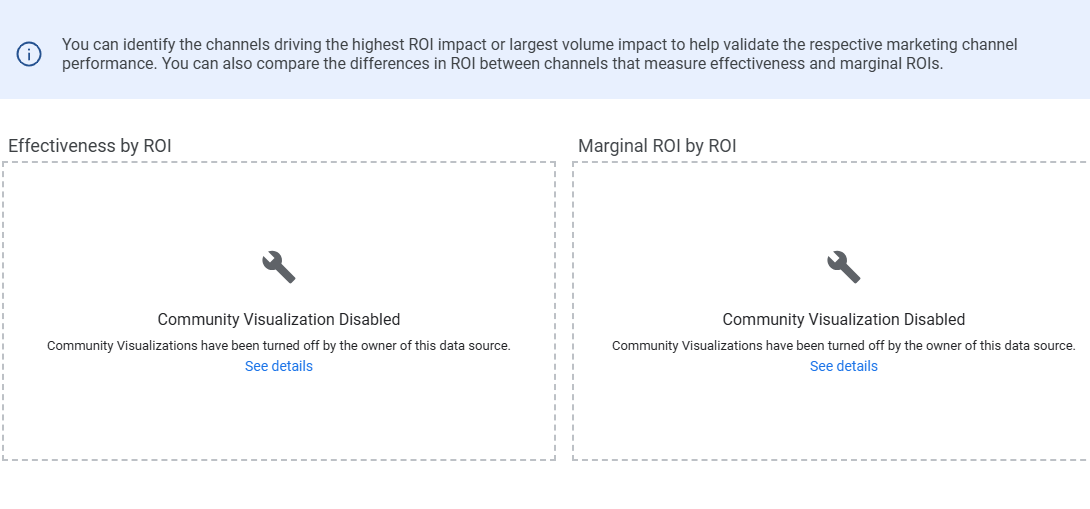Click the wrench icon in Effectiveness by ROI
1090x509 pixels.
pos(278,267)
